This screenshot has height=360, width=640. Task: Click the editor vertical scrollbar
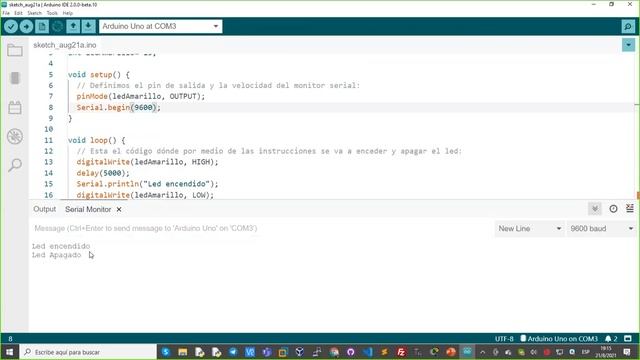point(637,127)
